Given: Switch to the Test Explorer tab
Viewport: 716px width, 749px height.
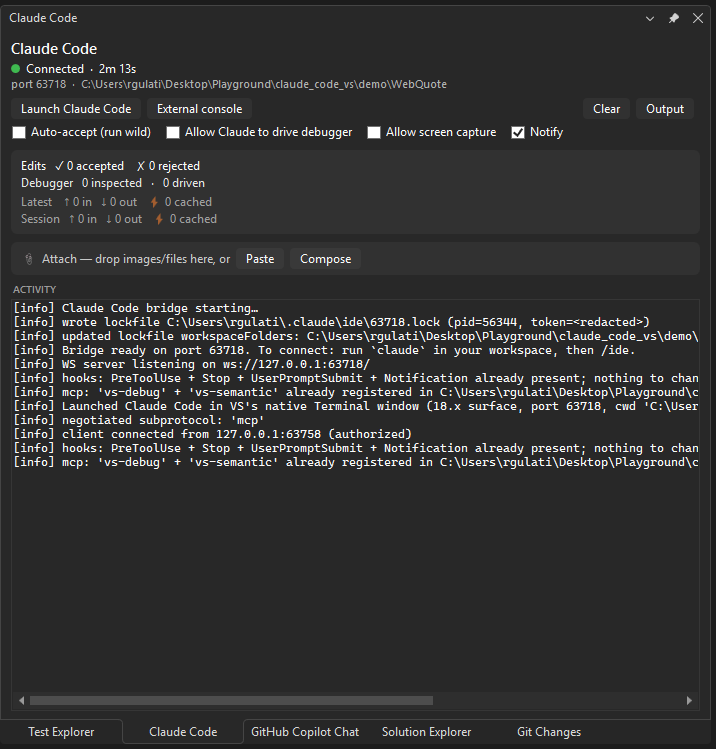Looking at the screenshot, I should click(61, 732).
